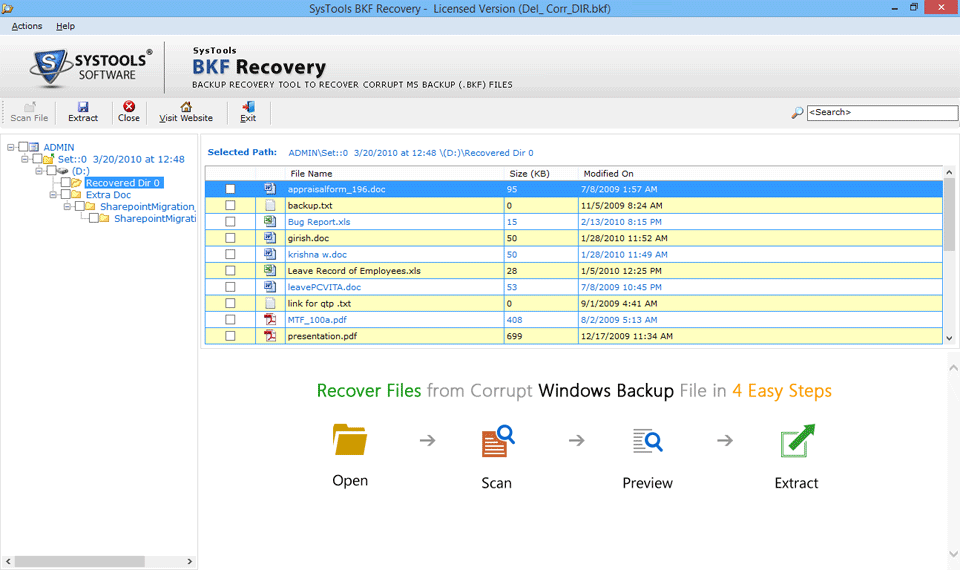Image resolution: width=960 pixels, height=570 pixels.
Task: Open the Actions menu
Action: (27, 26)
